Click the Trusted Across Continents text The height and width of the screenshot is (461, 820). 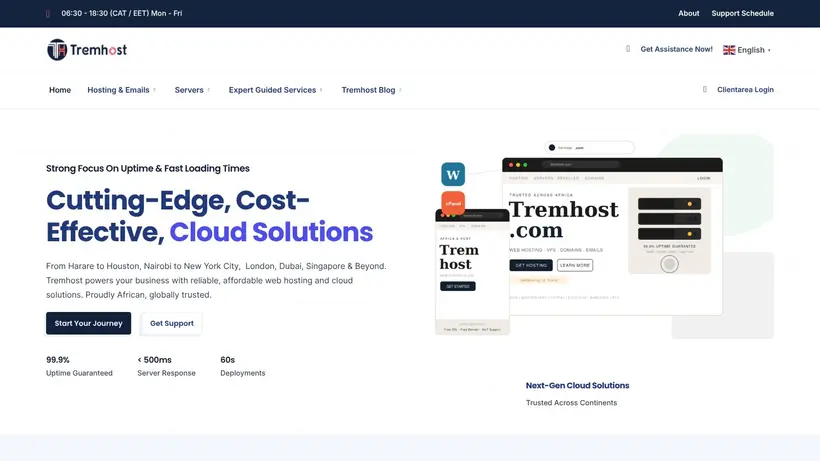[x=571, y=402]
